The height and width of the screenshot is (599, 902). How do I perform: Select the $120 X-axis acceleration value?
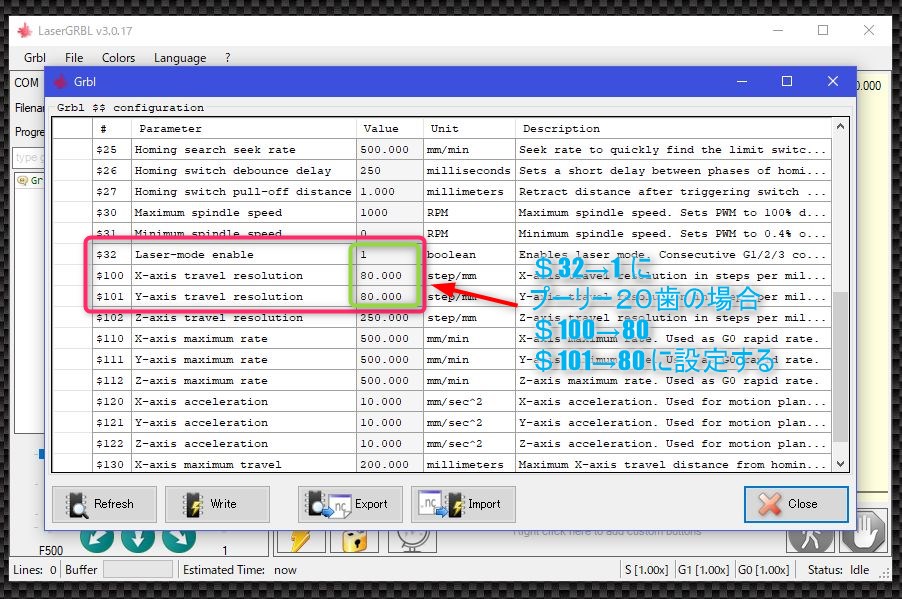pyautogui.click(x=389, y=402)
